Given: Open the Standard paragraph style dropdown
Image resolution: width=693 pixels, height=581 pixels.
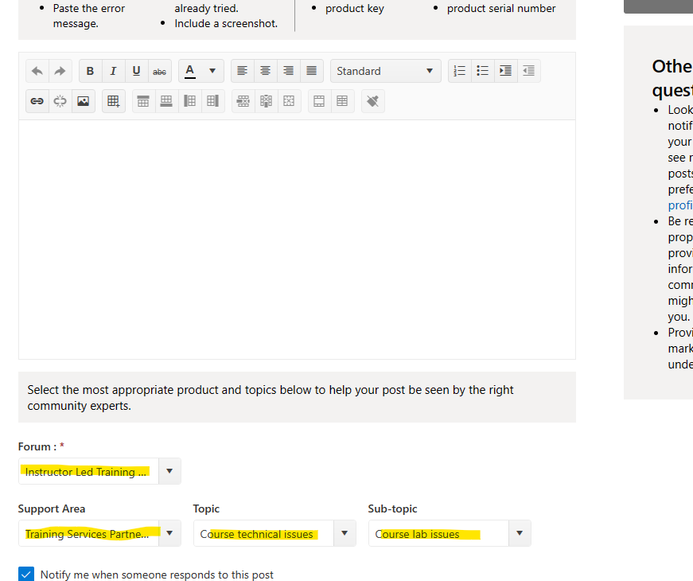Looking at the screenshot, I should point(385,71).
